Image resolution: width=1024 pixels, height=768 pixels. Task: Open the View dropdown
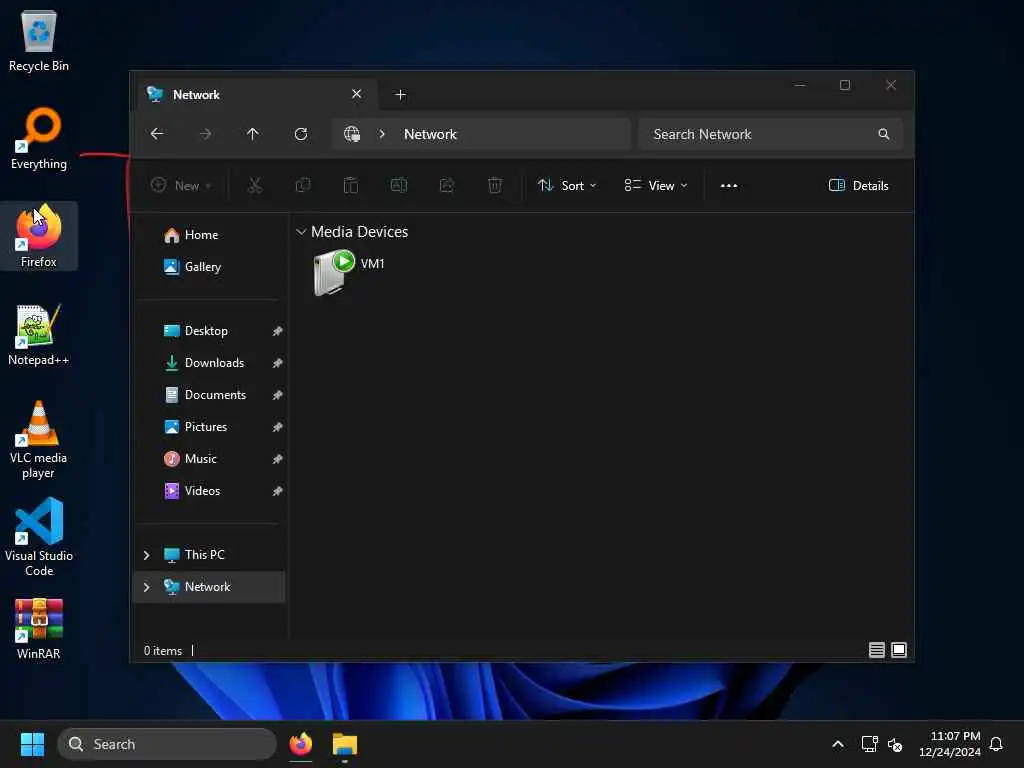656,185
